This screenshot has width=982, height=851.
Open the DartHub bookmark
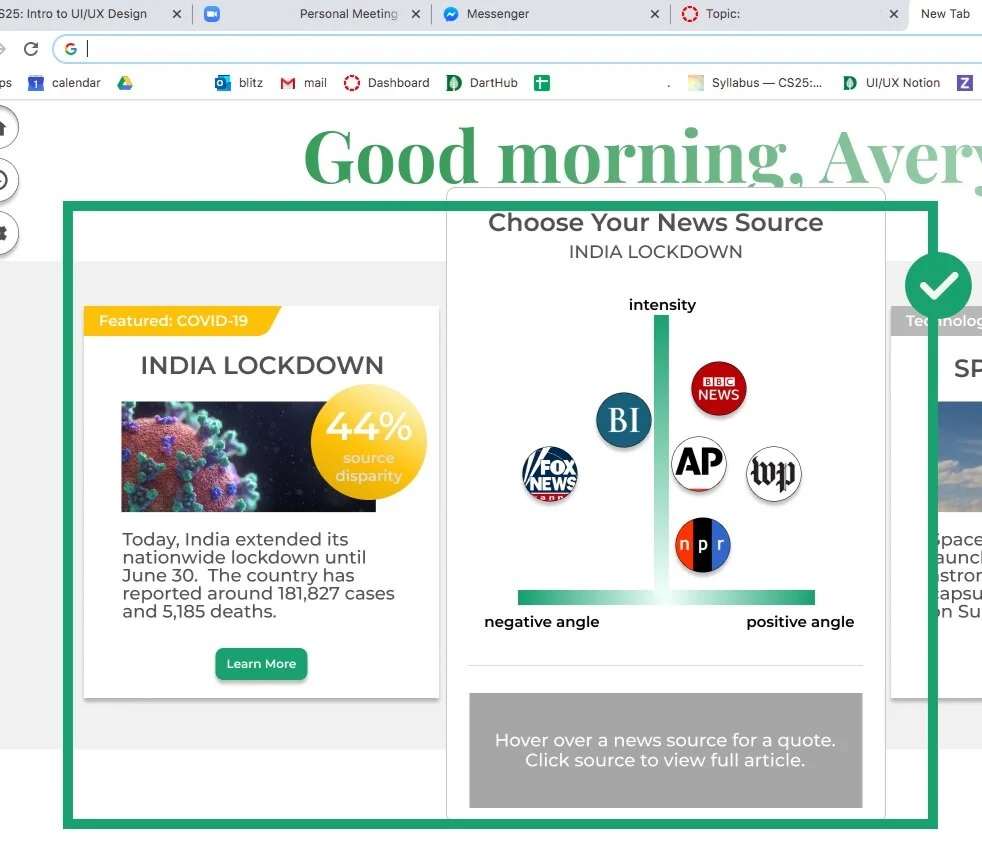click(x=482, y=83)
